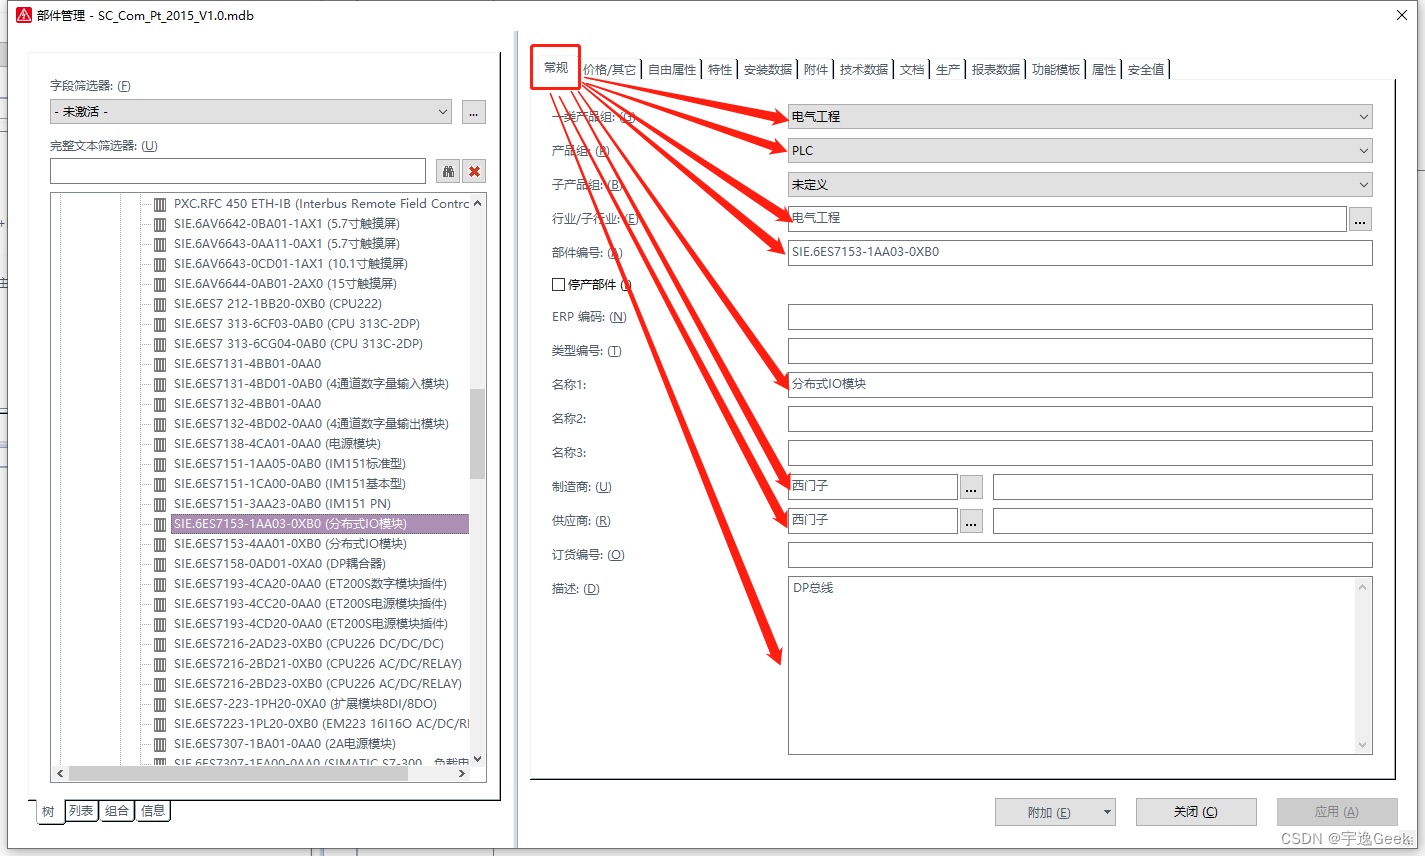
Task: Click part icon of SIE.6ES7158-0AD01-0XA0 DP耦合器
Action: (x=160, y=564)
